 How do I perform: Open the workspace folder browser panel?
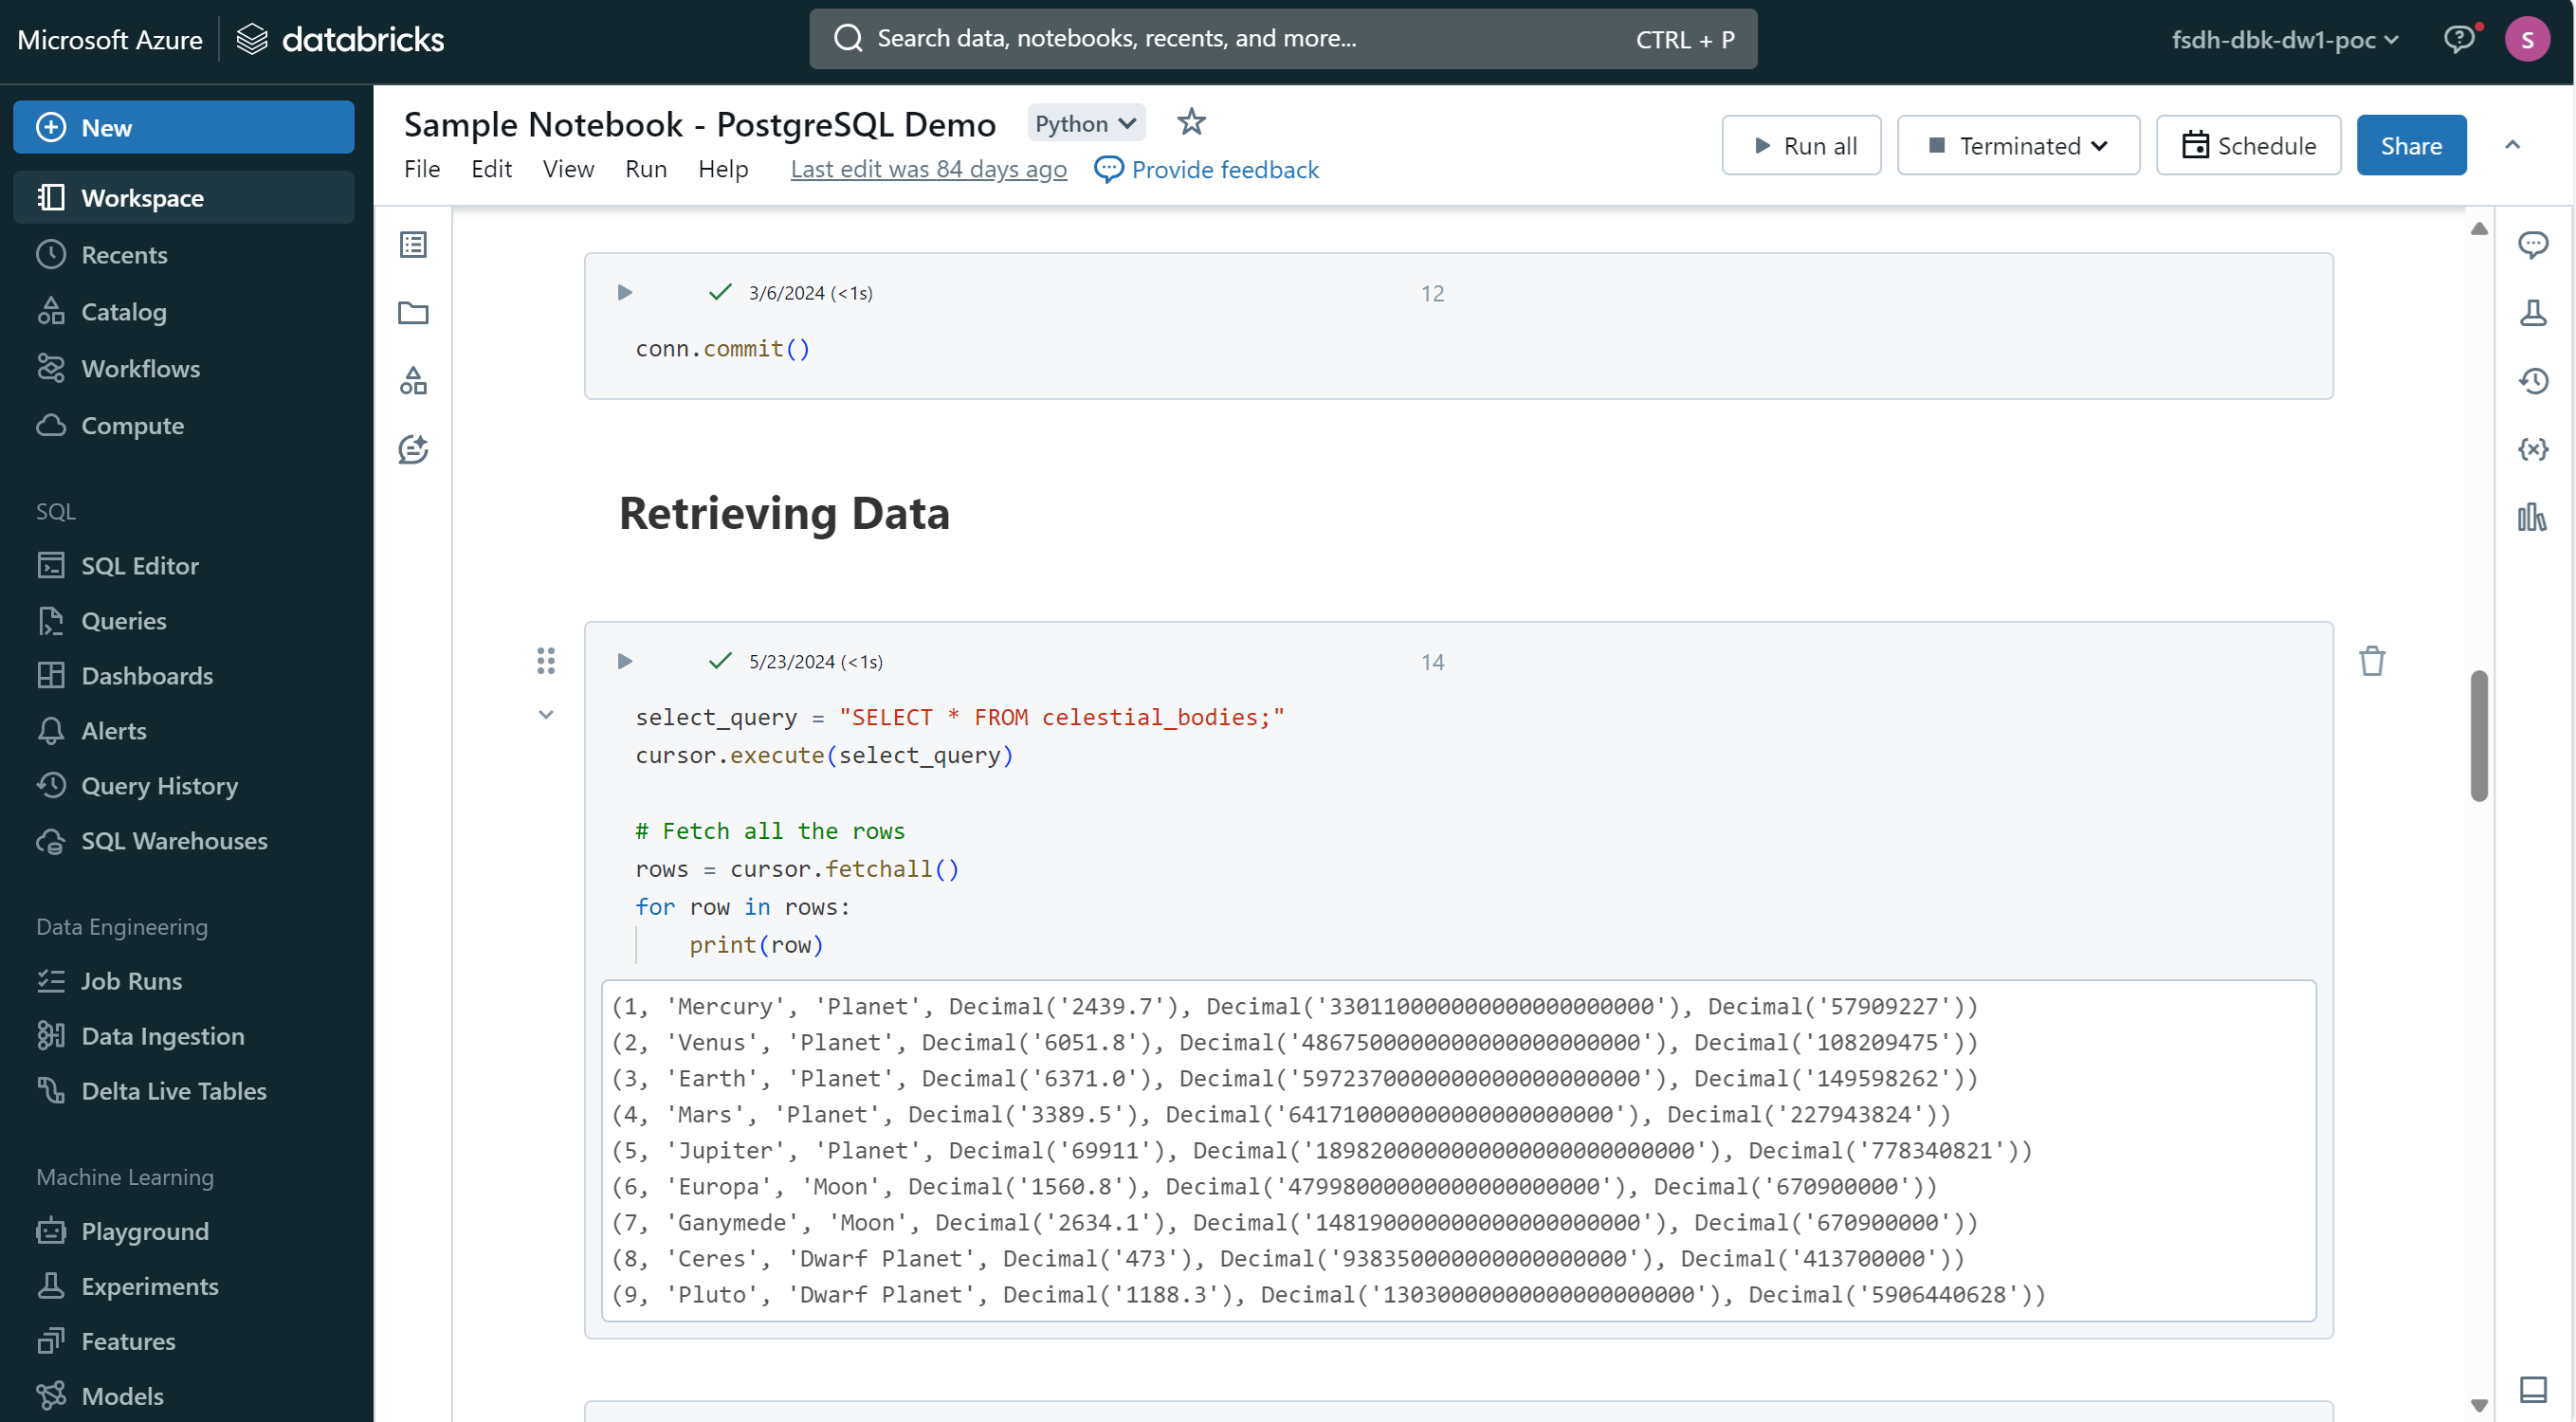414,313
